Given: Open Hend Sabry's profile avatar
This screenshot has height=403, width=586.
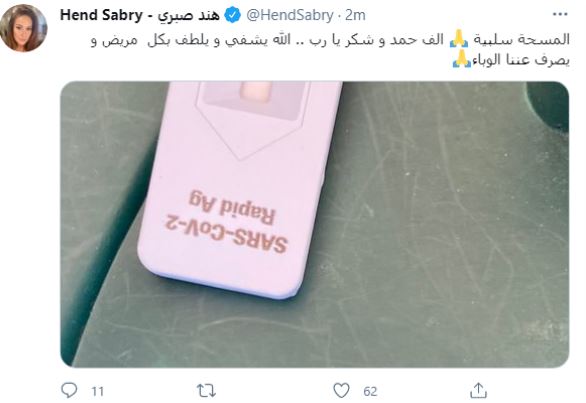Looking at the screenshot, I should click(x=23, y=28).
